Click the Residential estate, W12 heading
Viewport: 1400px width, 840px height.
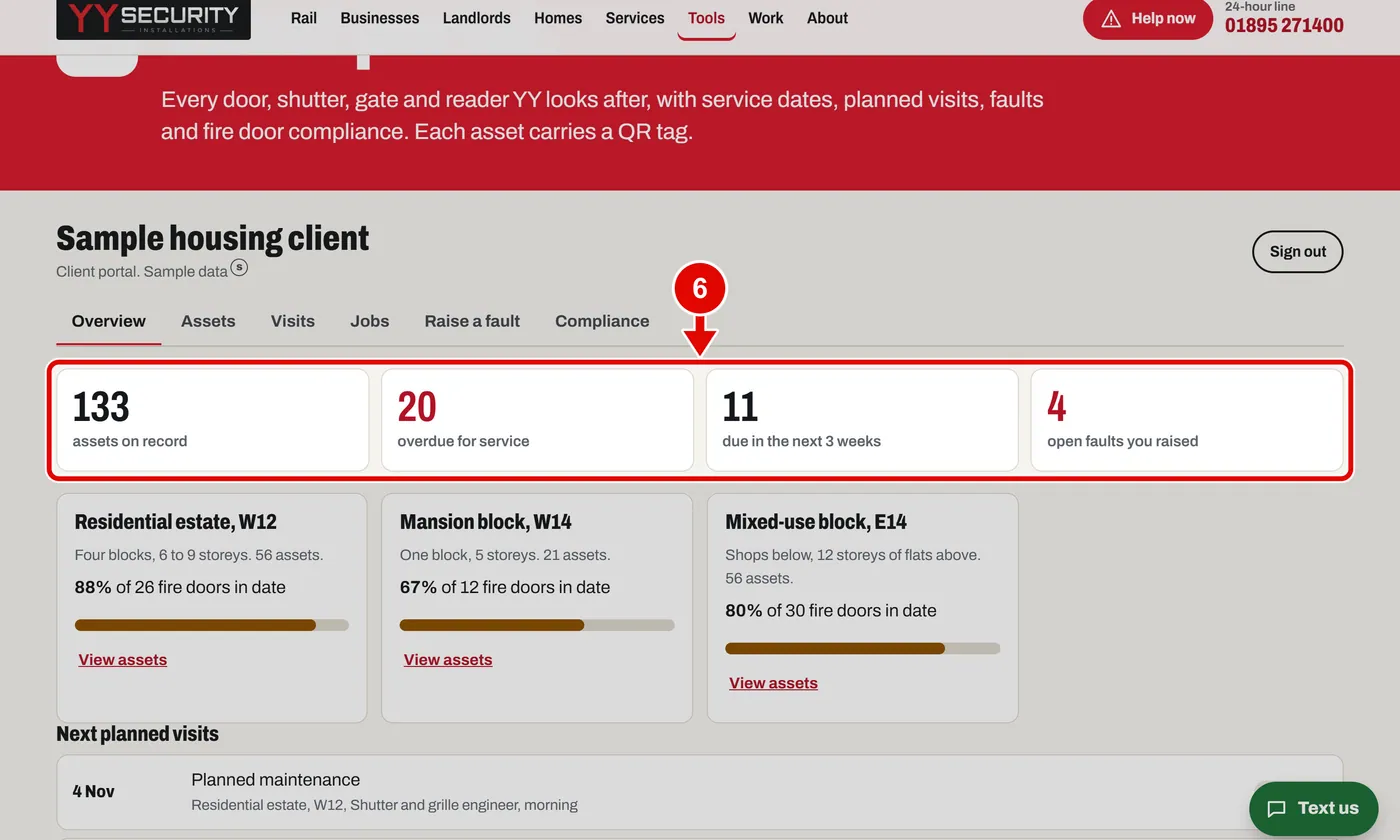click(176, 522)
